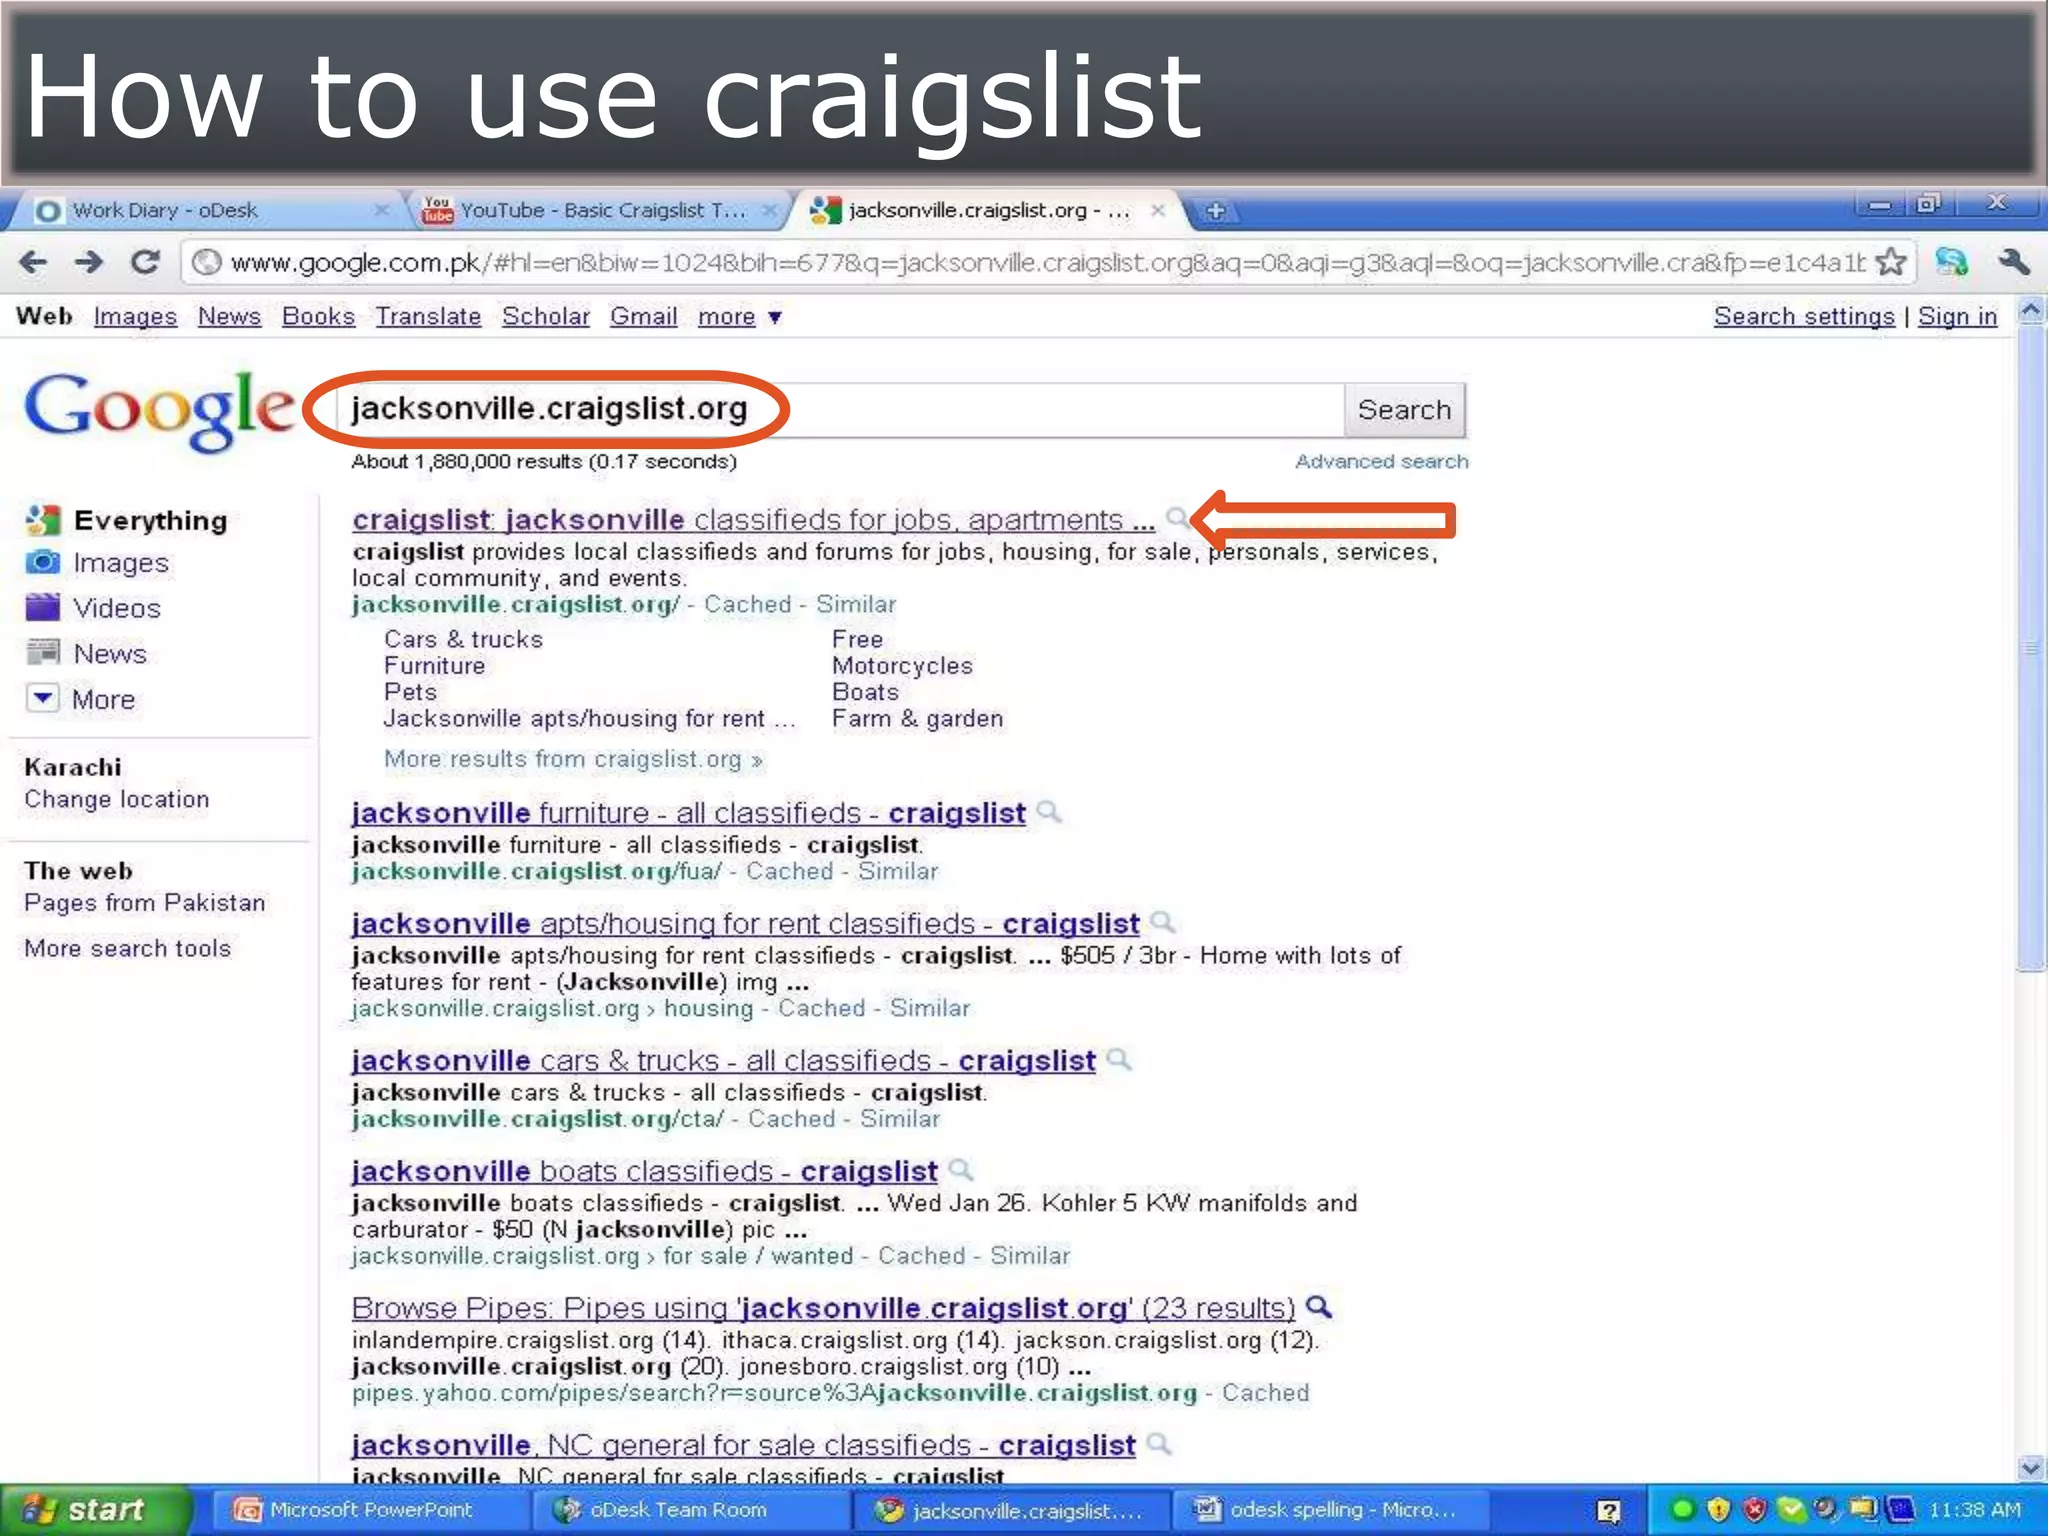Click the browser Back arrow
The height and width of the screenshot is (1536, 2048).
34,263
